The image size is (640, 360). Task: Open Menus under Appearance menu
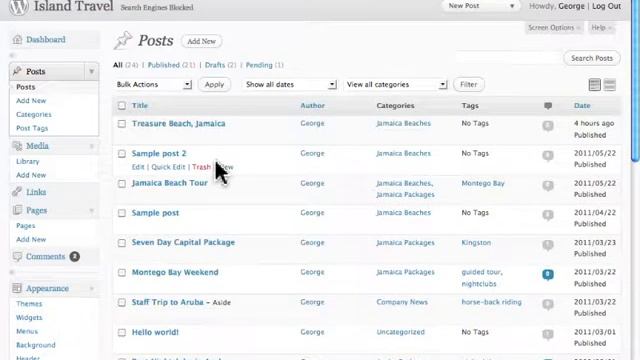point(27,331)
